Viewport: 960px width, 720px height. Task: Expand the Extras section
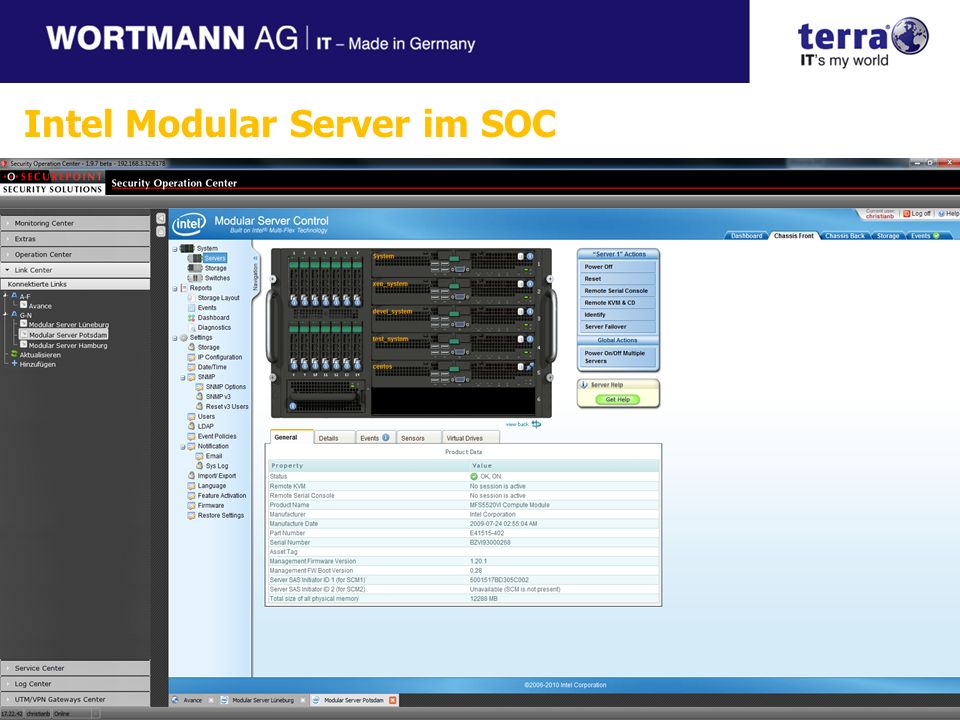click(x=75, y=239)
